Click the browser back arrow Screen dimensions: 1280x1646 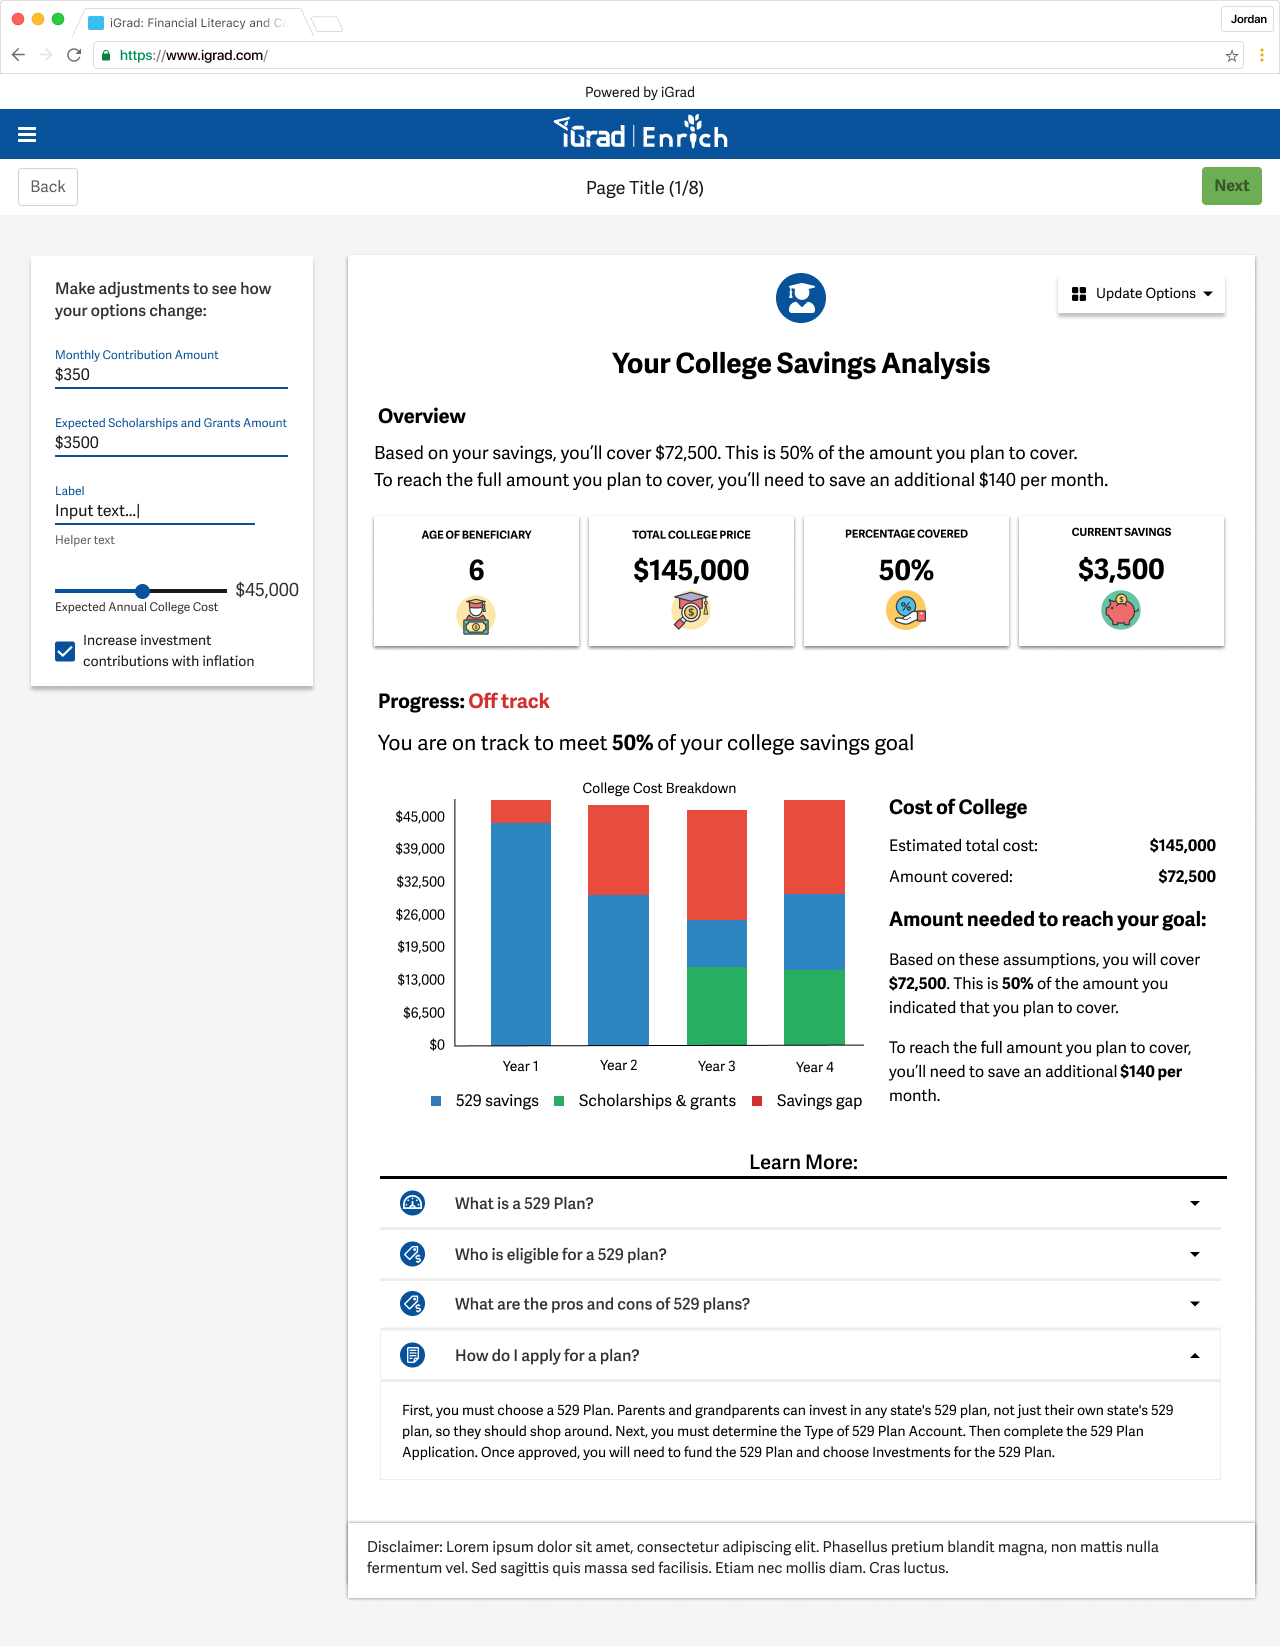pos(18,55)
